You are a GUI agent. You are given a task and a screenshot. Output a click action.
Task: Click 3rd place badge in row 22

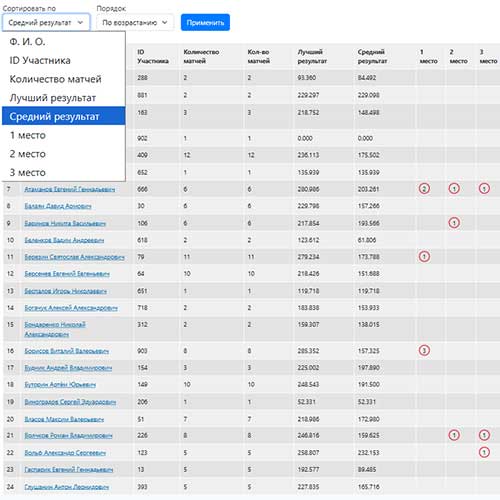tap(484, 452)
